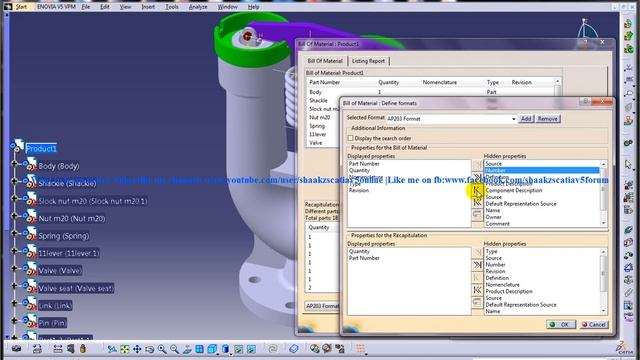Click the BOM hide-all-properties double arrow

[477, 177]
